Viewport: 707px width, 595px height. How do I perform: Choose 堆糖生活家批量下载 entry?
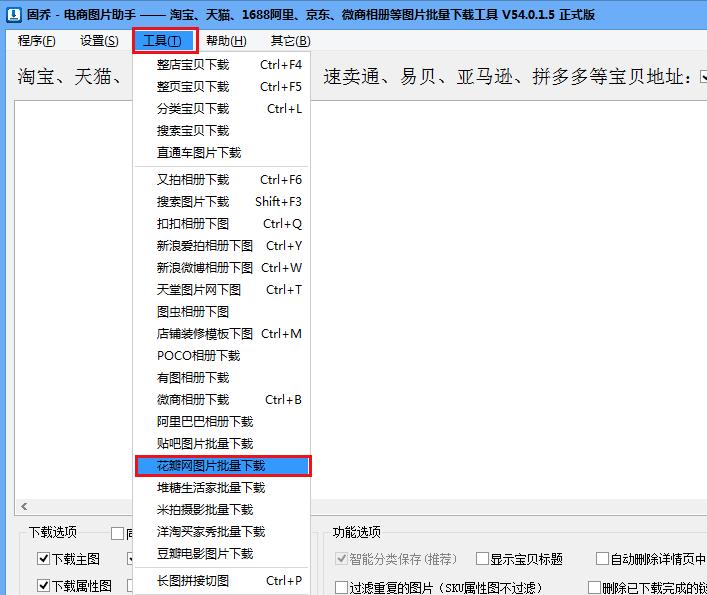pos(222,488)
